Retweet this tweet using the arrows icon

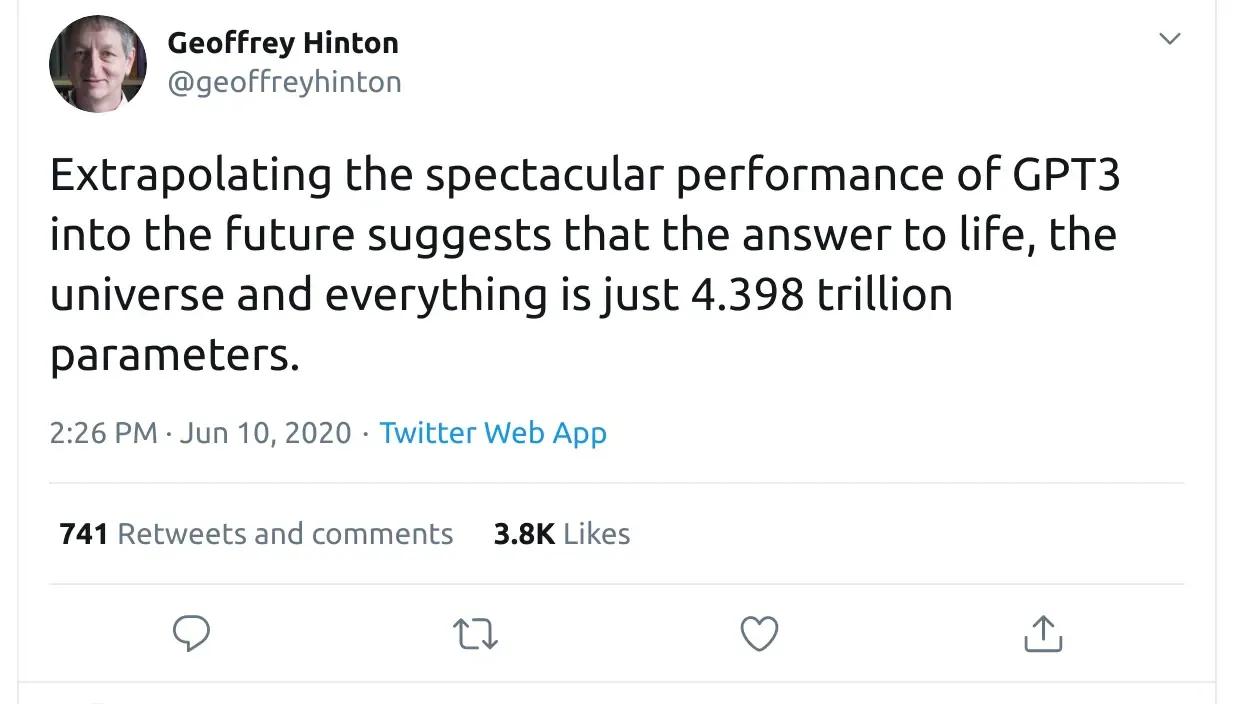475,634
